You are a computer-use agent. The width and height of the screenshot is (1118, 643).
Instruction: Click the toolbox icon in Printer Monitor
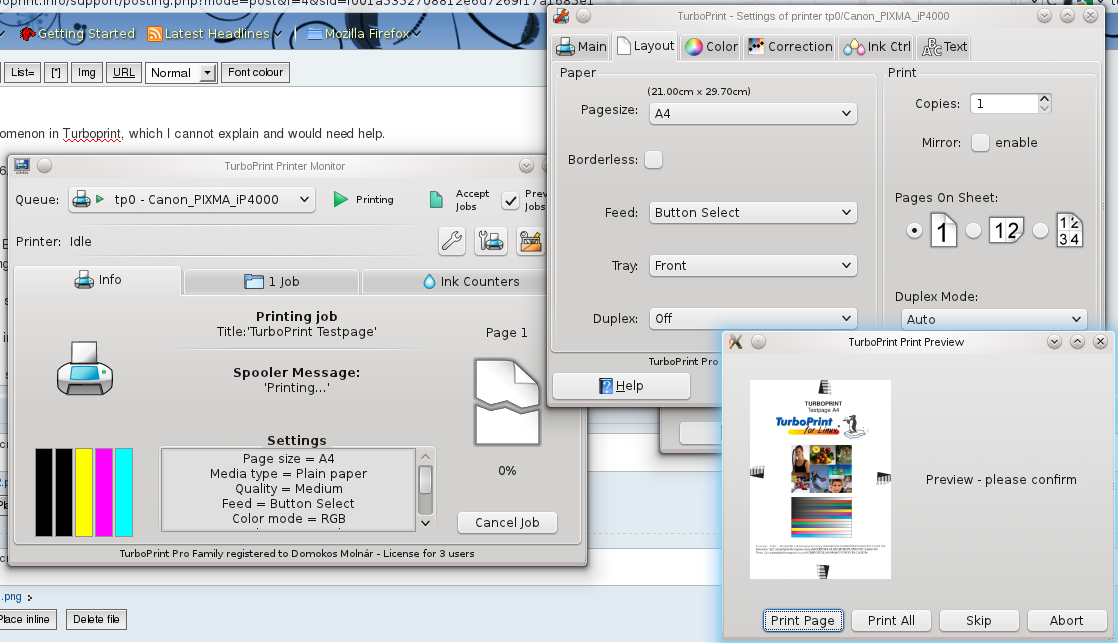tap(530, 240)
